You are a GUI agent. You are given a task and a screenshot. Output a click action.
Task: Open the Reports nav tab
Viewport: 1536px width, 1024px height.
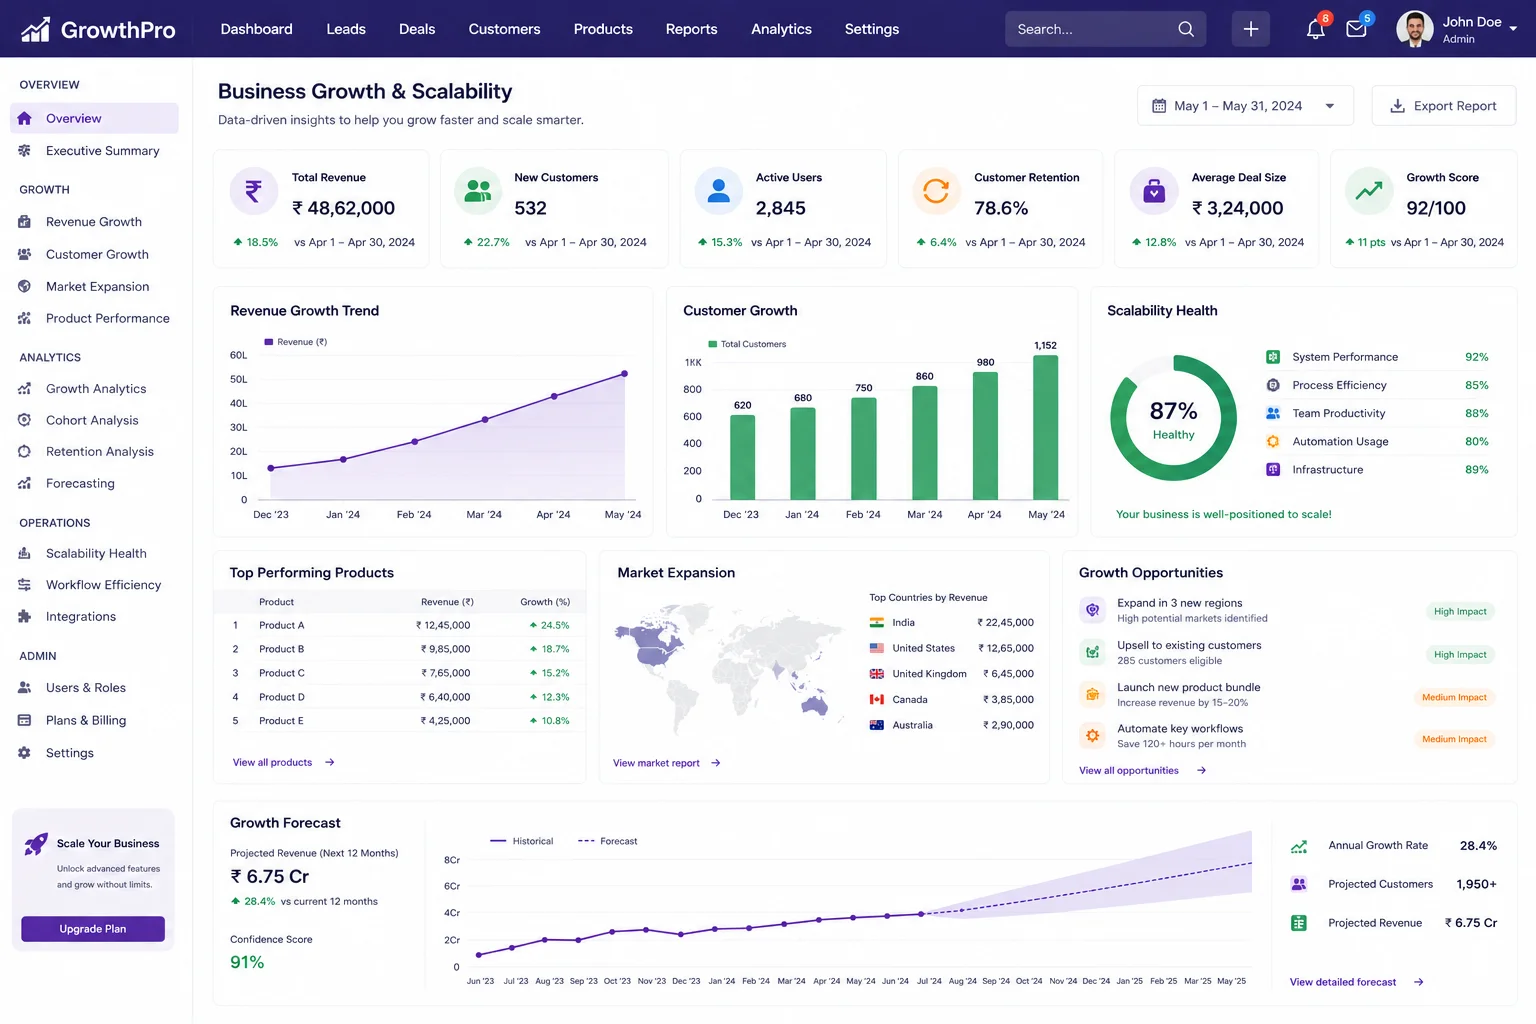[x=692, y=29]
